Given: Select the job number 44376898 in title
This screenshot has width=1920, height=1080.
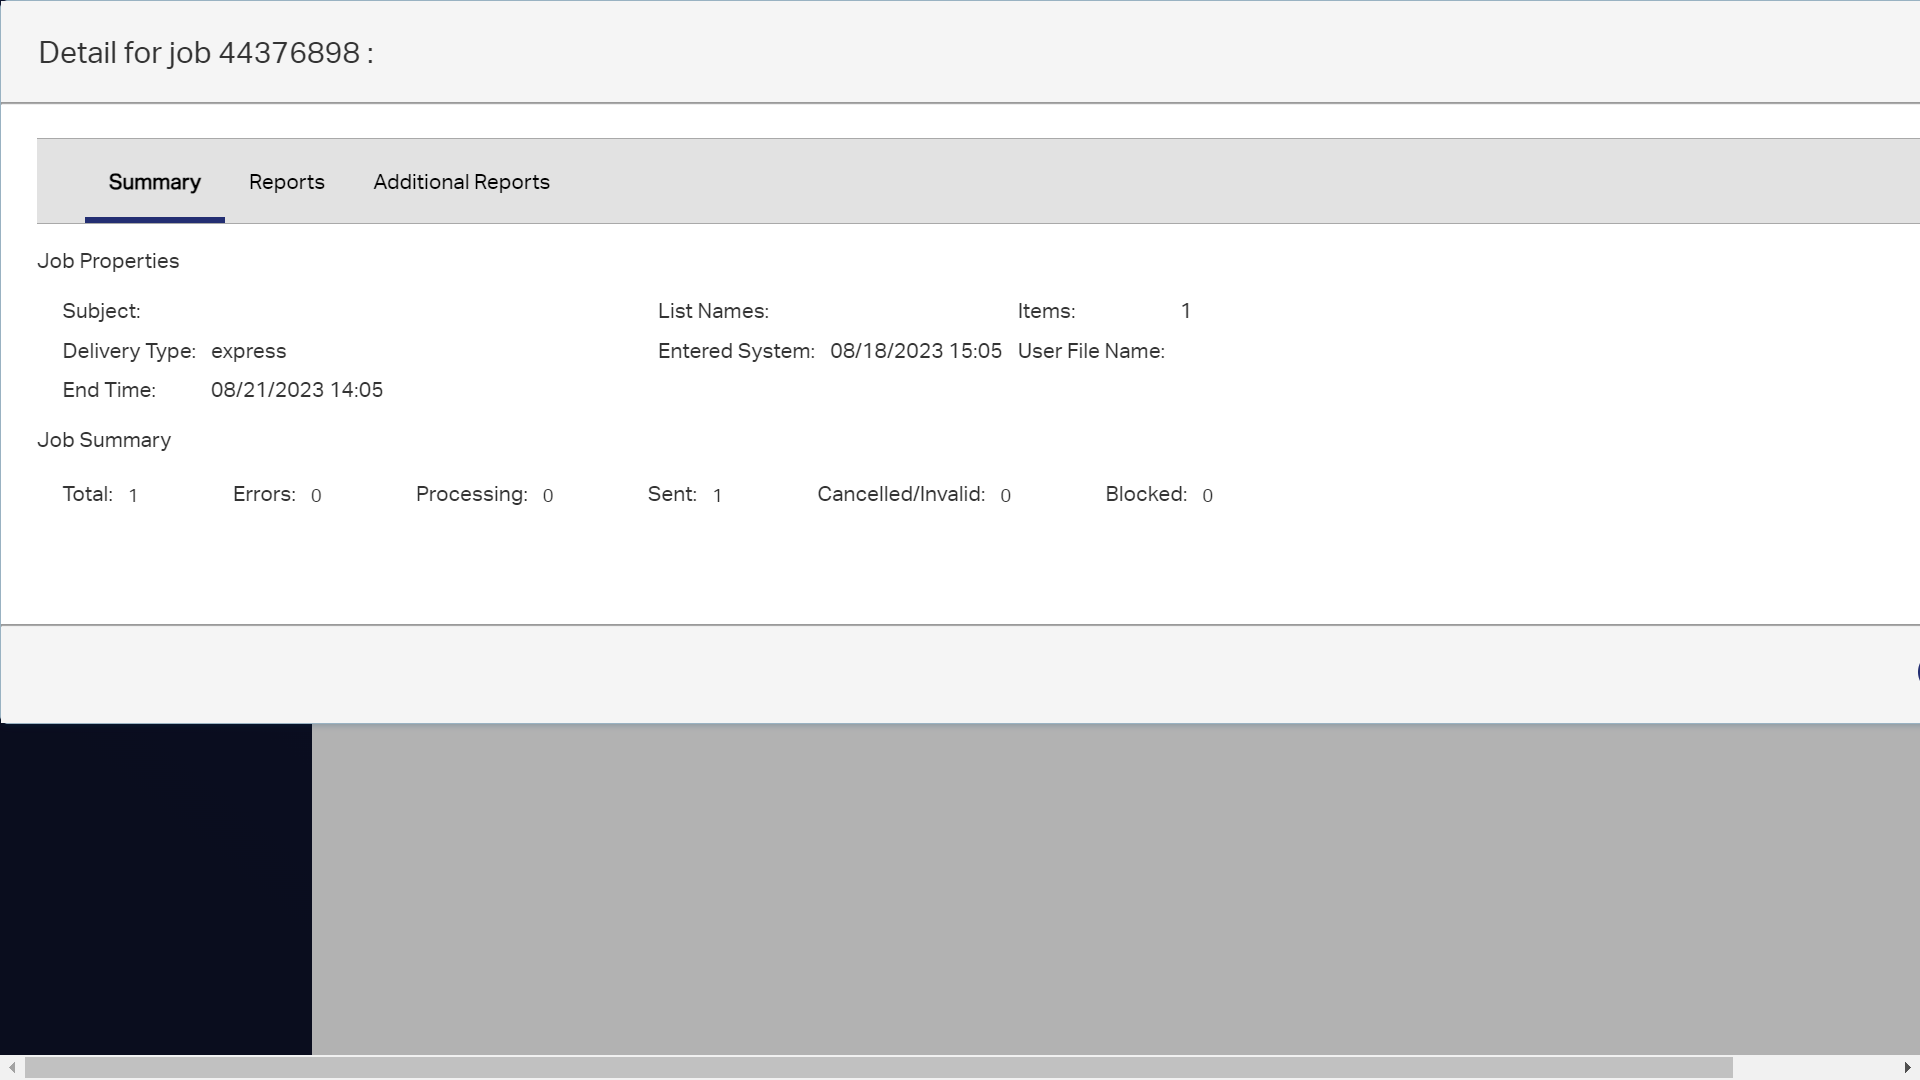Looking at the screenshot, I should [x=289, y=53].
